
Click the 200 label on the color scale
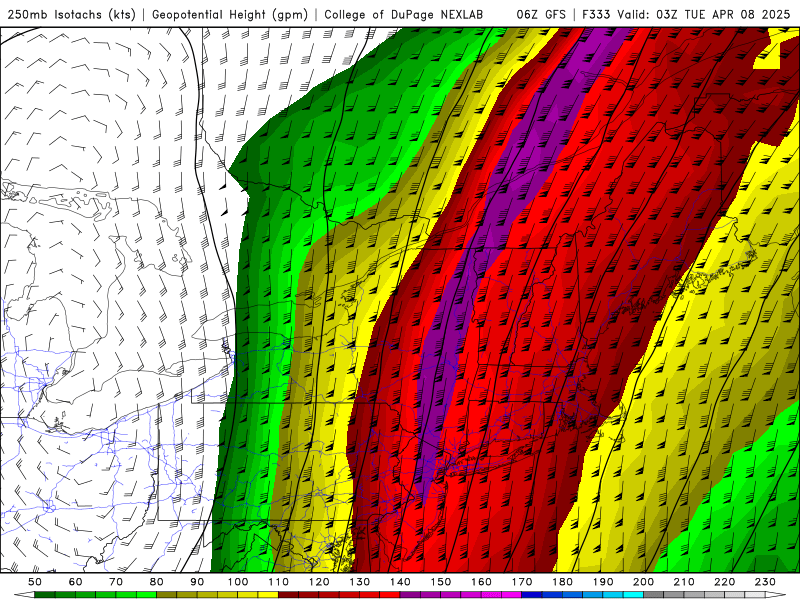point(643,582)
